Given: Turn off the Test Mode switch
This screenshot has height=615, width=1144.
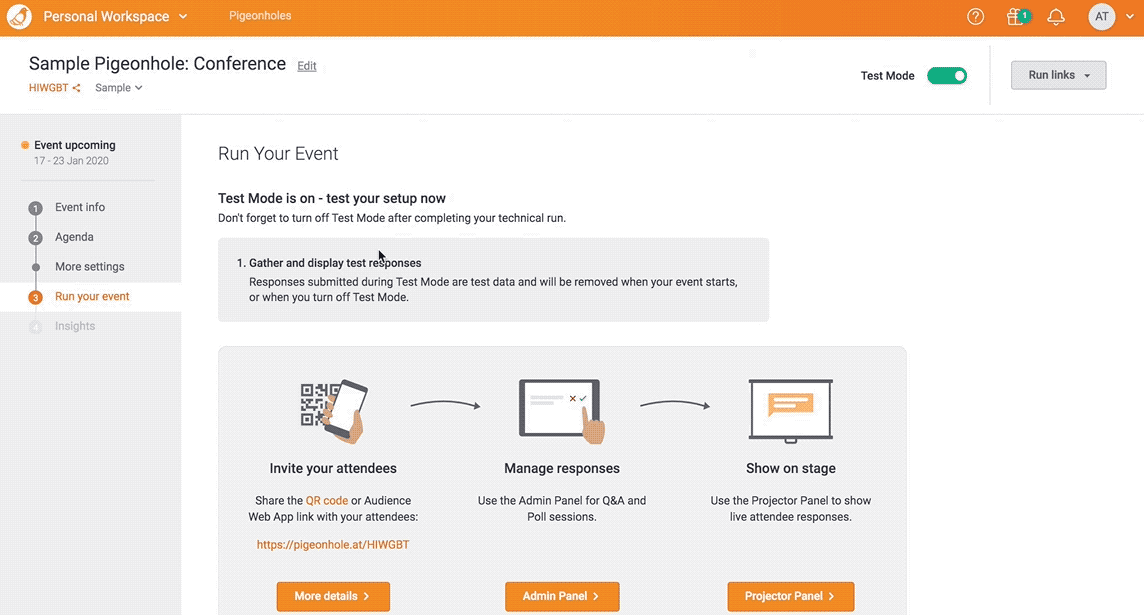Looking at the screenshot, I should [x=947, y=75].
